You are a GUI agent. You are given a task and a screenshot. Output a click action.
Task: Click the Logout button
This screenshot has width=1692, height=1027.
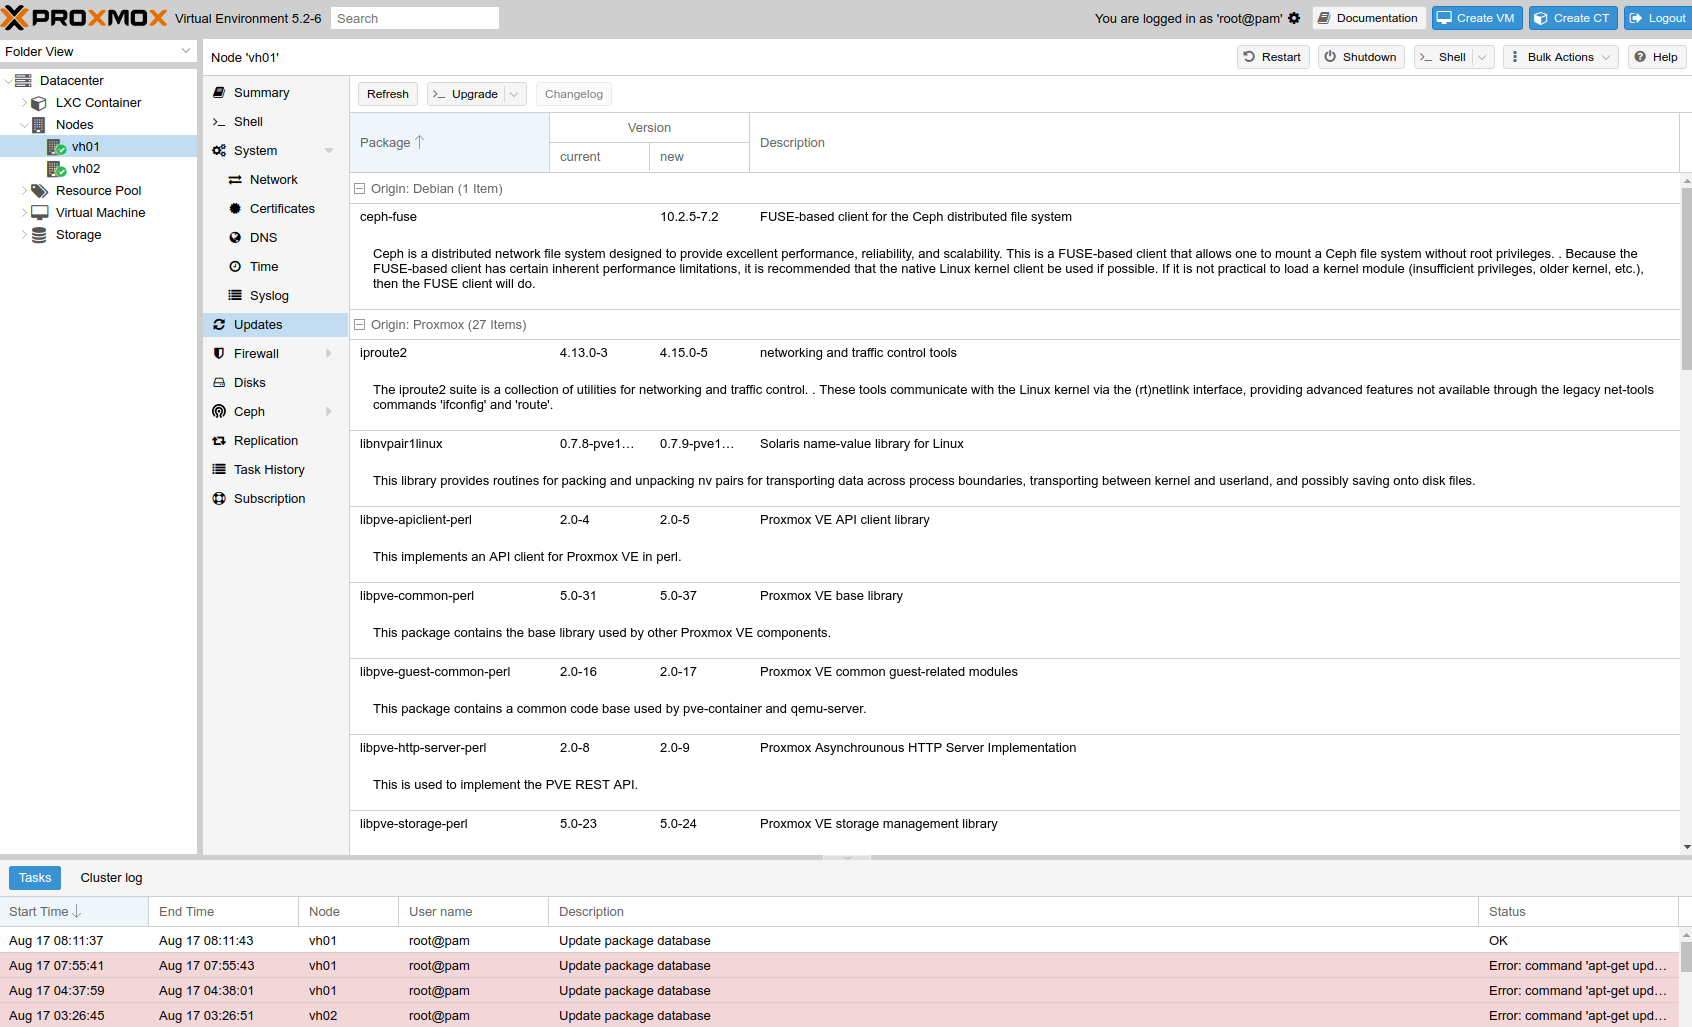click(1657, 18)
